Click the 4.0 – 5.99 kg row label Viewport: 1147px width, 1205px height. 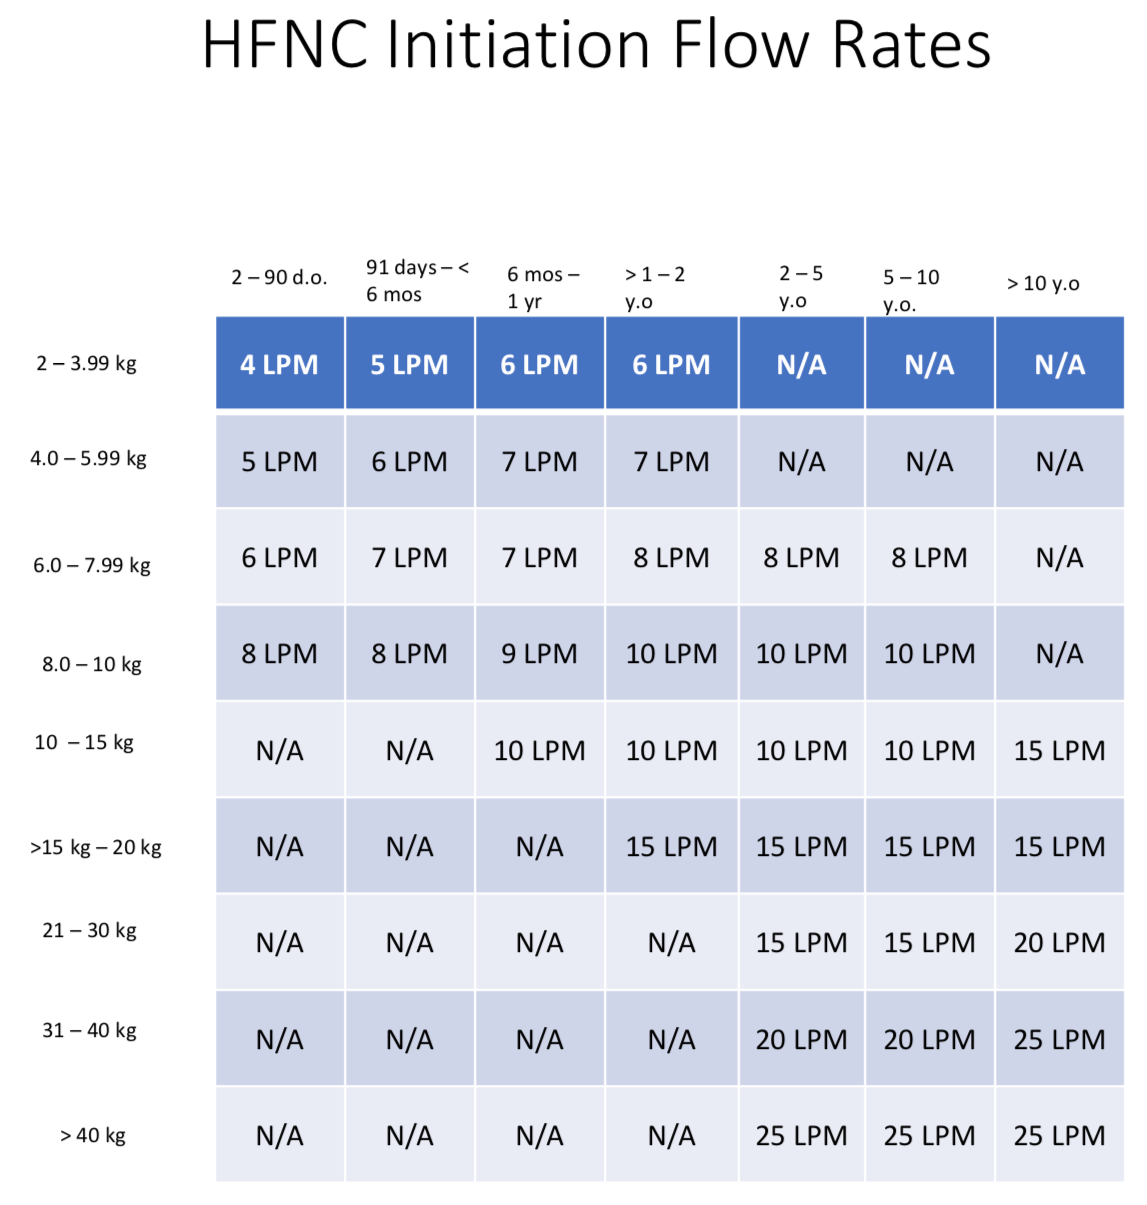click(x=88, y=458)
